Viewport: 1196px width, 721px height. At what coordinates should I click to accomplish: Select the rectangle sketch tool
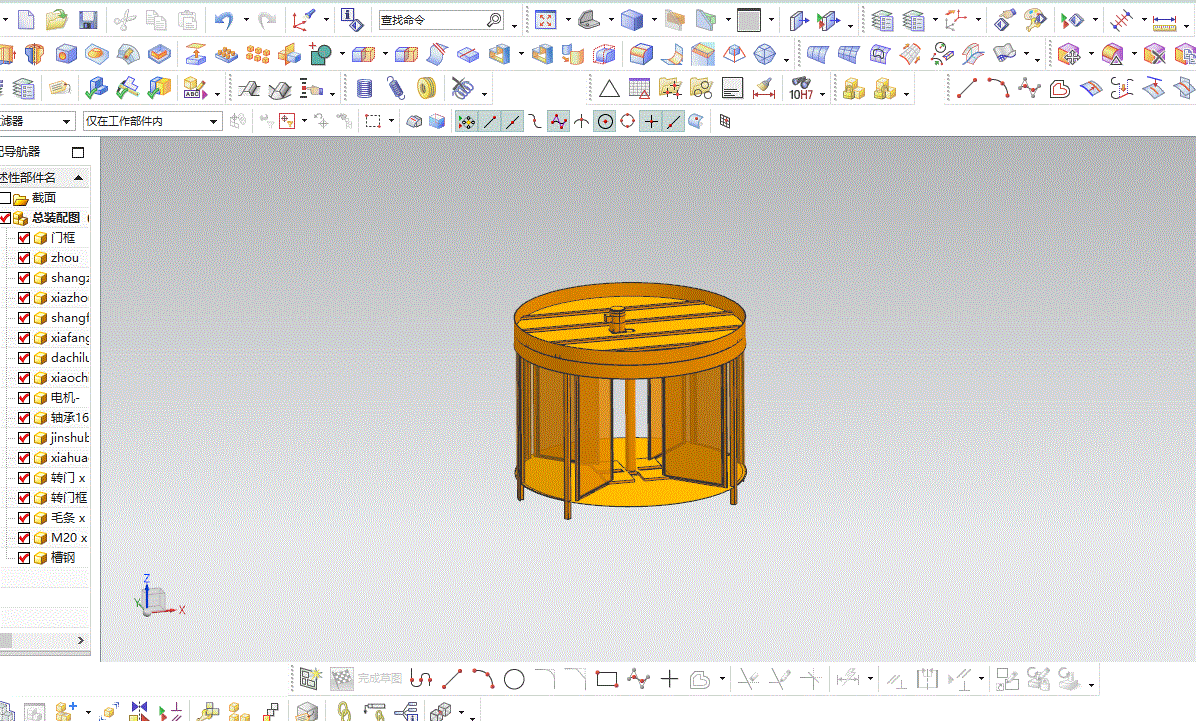click(606, 678)
